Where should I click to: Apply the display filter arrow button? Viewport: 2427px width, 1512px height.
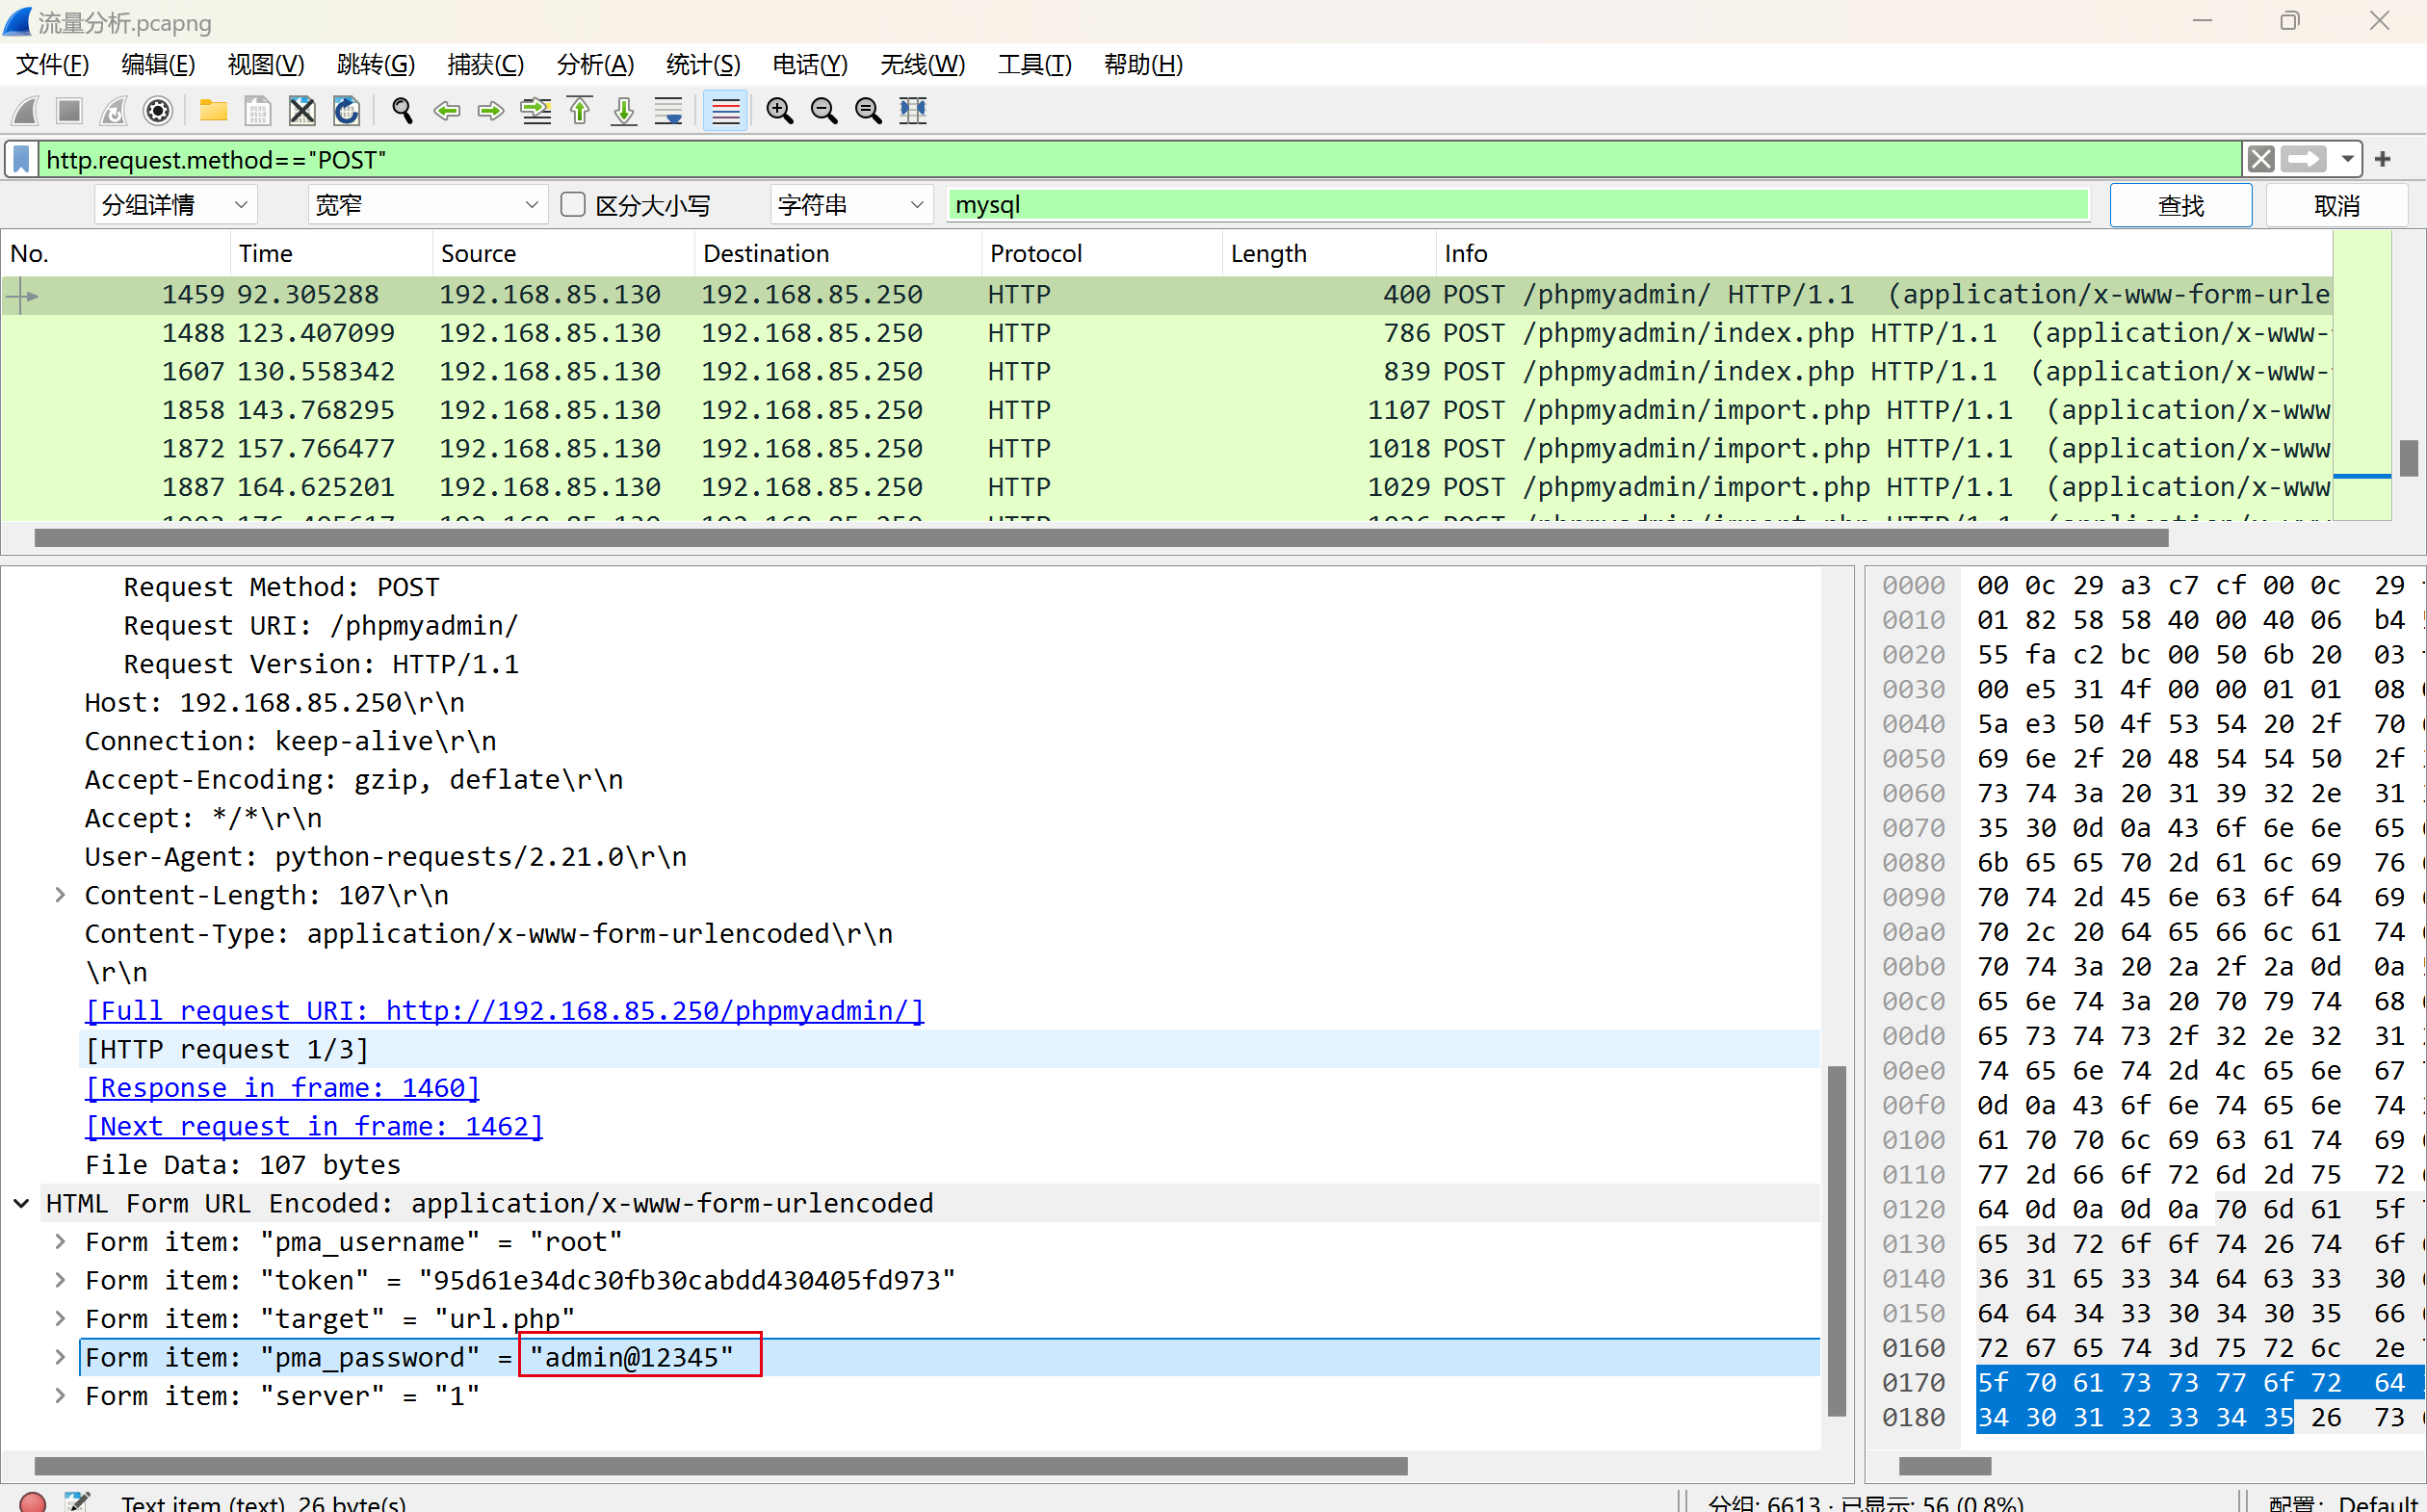pyautogui.click(x=2305, y=159)
